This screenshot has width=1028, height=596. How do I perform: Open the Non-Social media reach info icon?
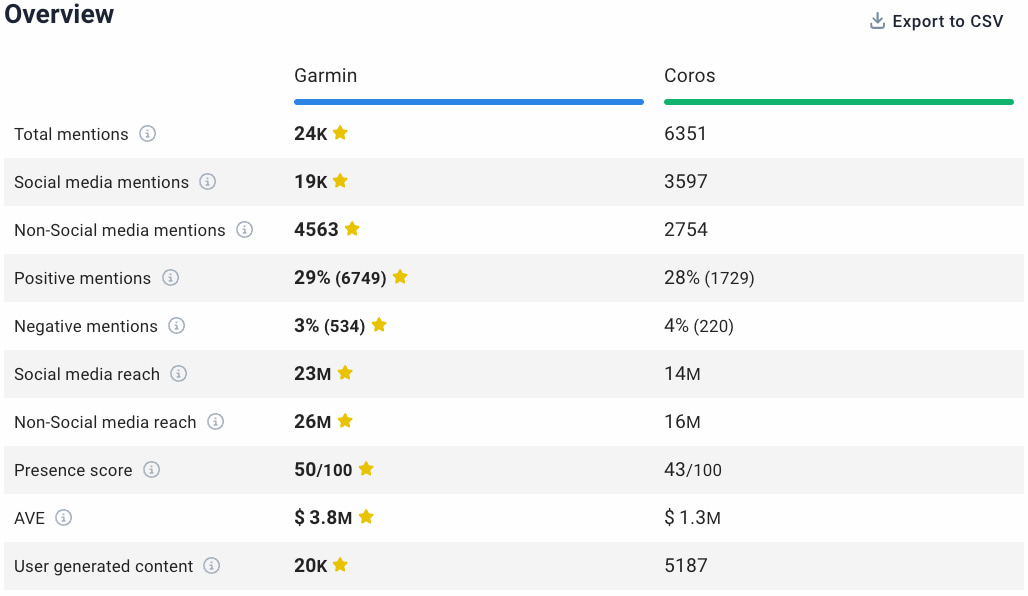pyautogui.click(x=215, y=422)
